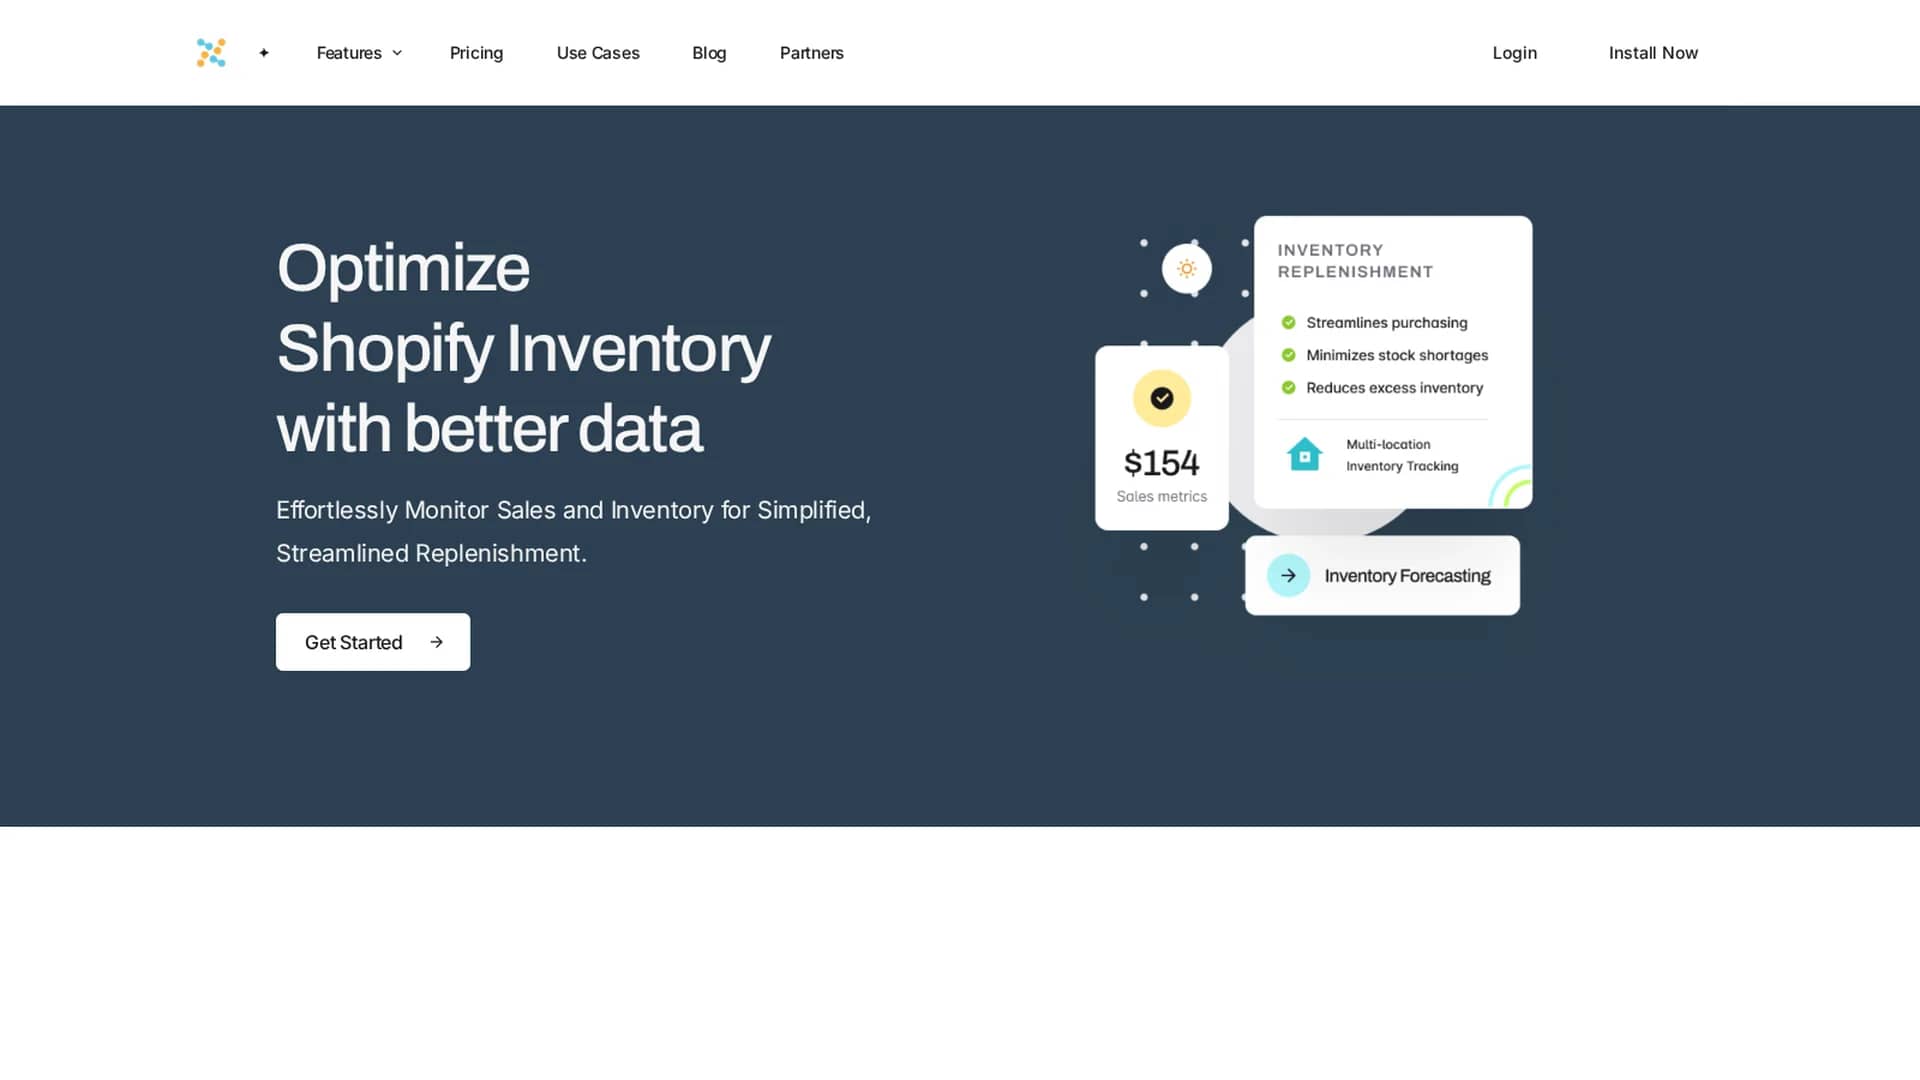Click the Optimize Shopify Inventory headline
This screenshot has width=1920, height=1080.
point(523,348)
